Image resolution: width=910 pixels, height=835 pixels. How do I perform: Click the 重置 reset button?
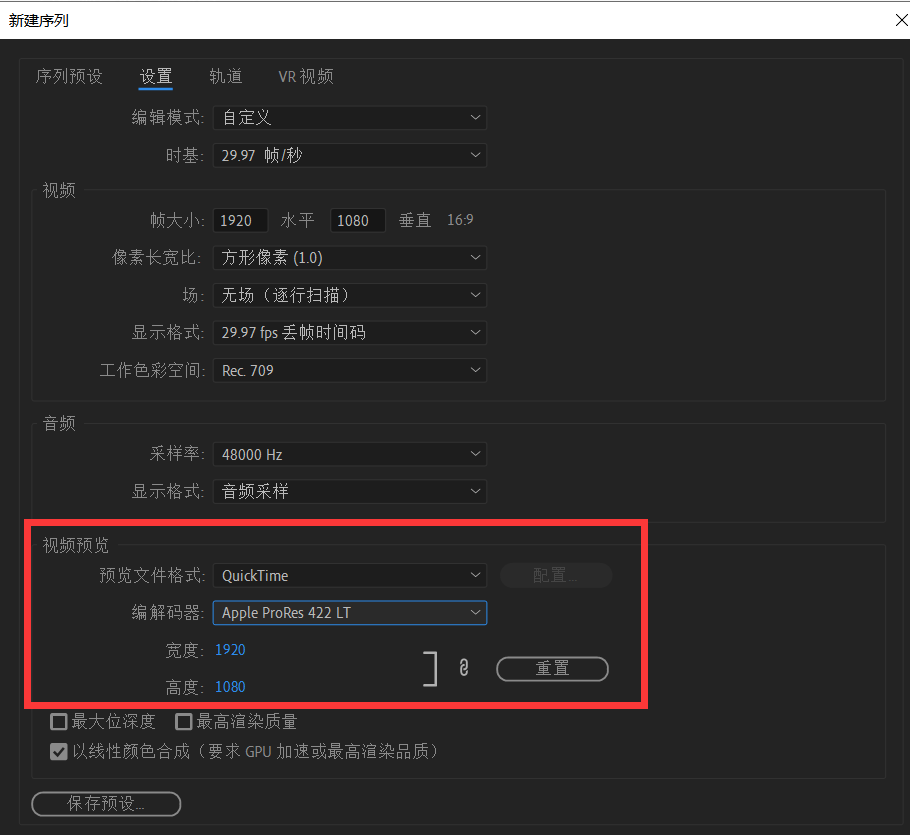pos(552,669)
